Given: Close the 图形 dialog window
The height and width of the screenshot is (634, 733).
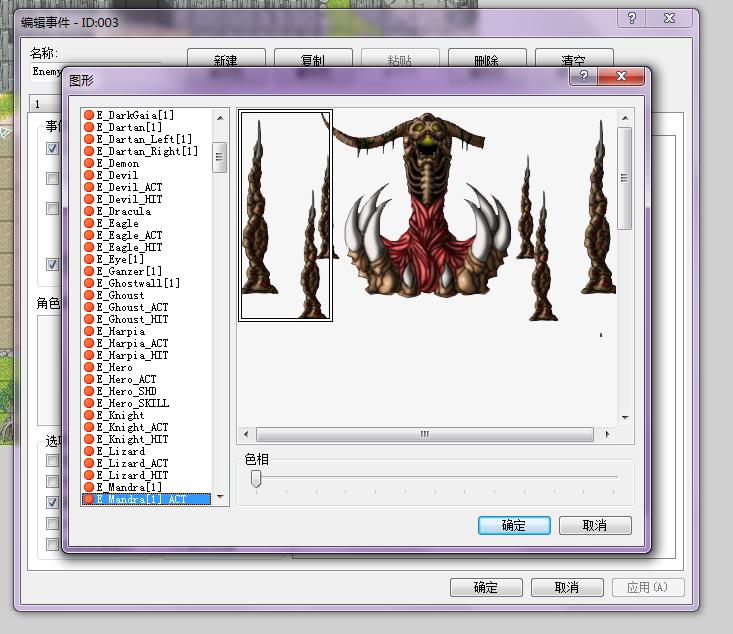Looking at the screenshot, I should pos(621,76).
